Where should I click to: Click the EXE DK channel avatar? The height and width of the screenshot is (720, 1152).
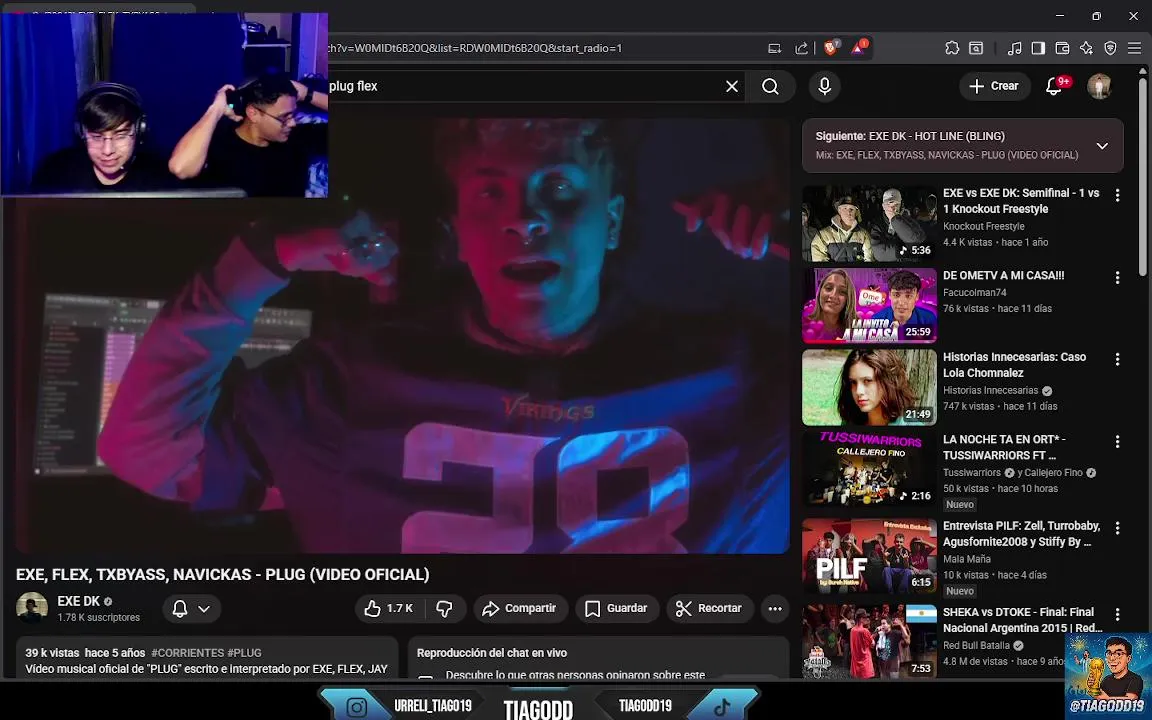click(32, 608)
